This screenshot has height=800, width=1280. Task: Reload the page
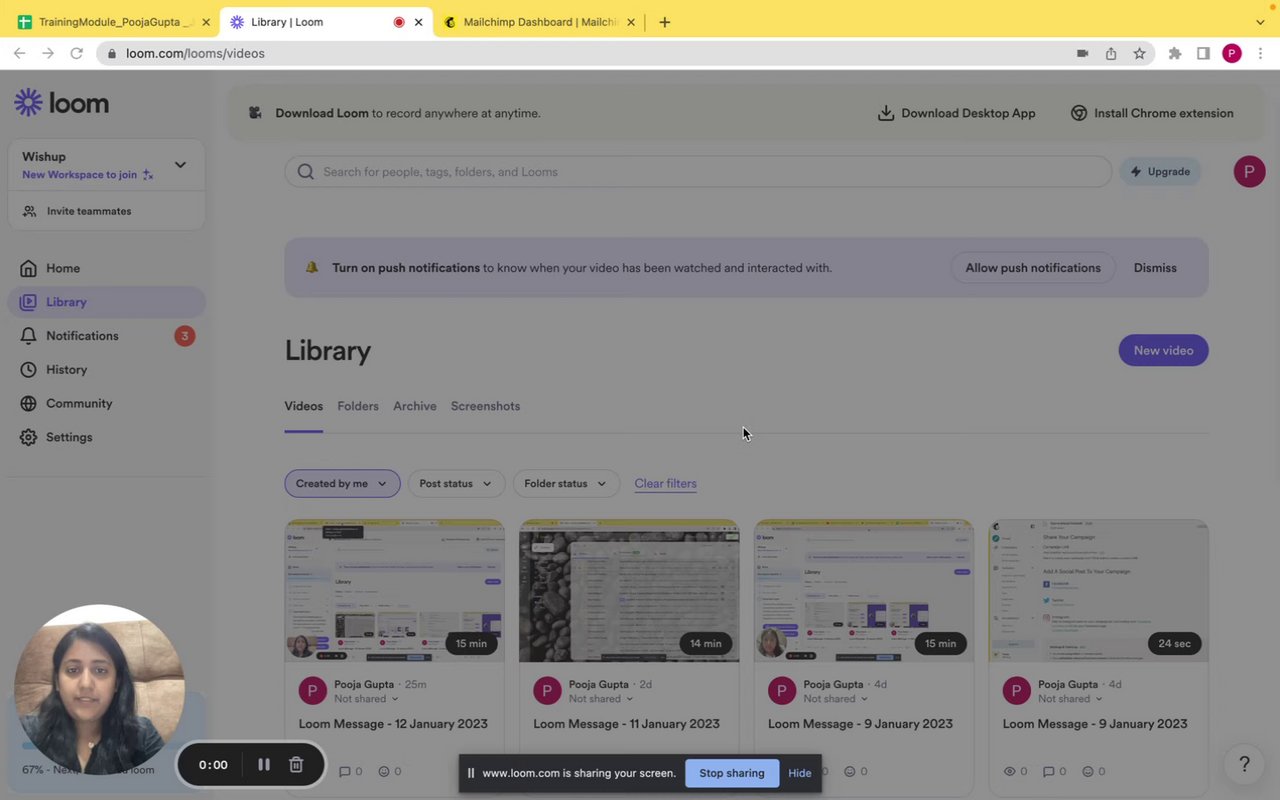[76, 53]
